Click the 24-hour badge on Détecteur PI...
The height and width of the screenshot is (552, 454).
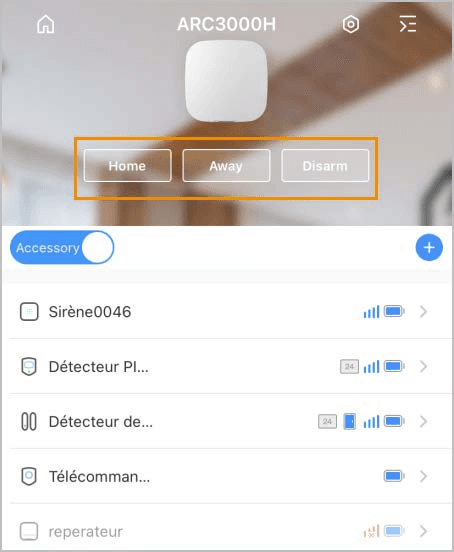[349, 366]
